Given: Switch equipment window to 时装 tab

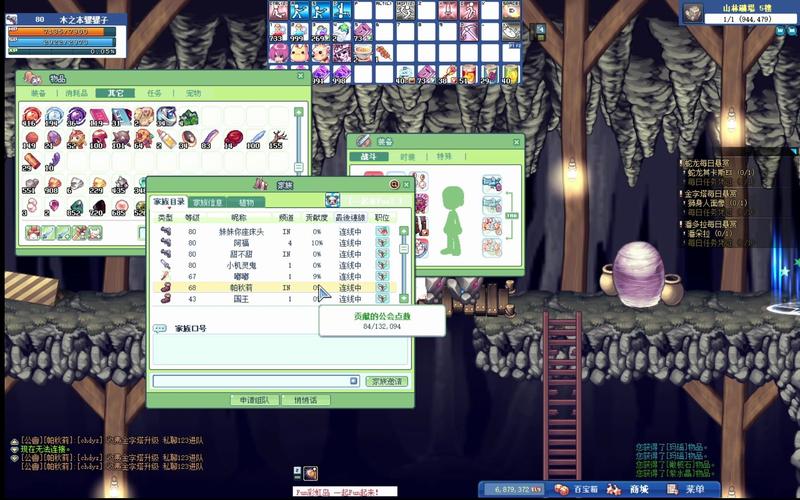Looking at the screenshot, I should [x=407, y=157].
